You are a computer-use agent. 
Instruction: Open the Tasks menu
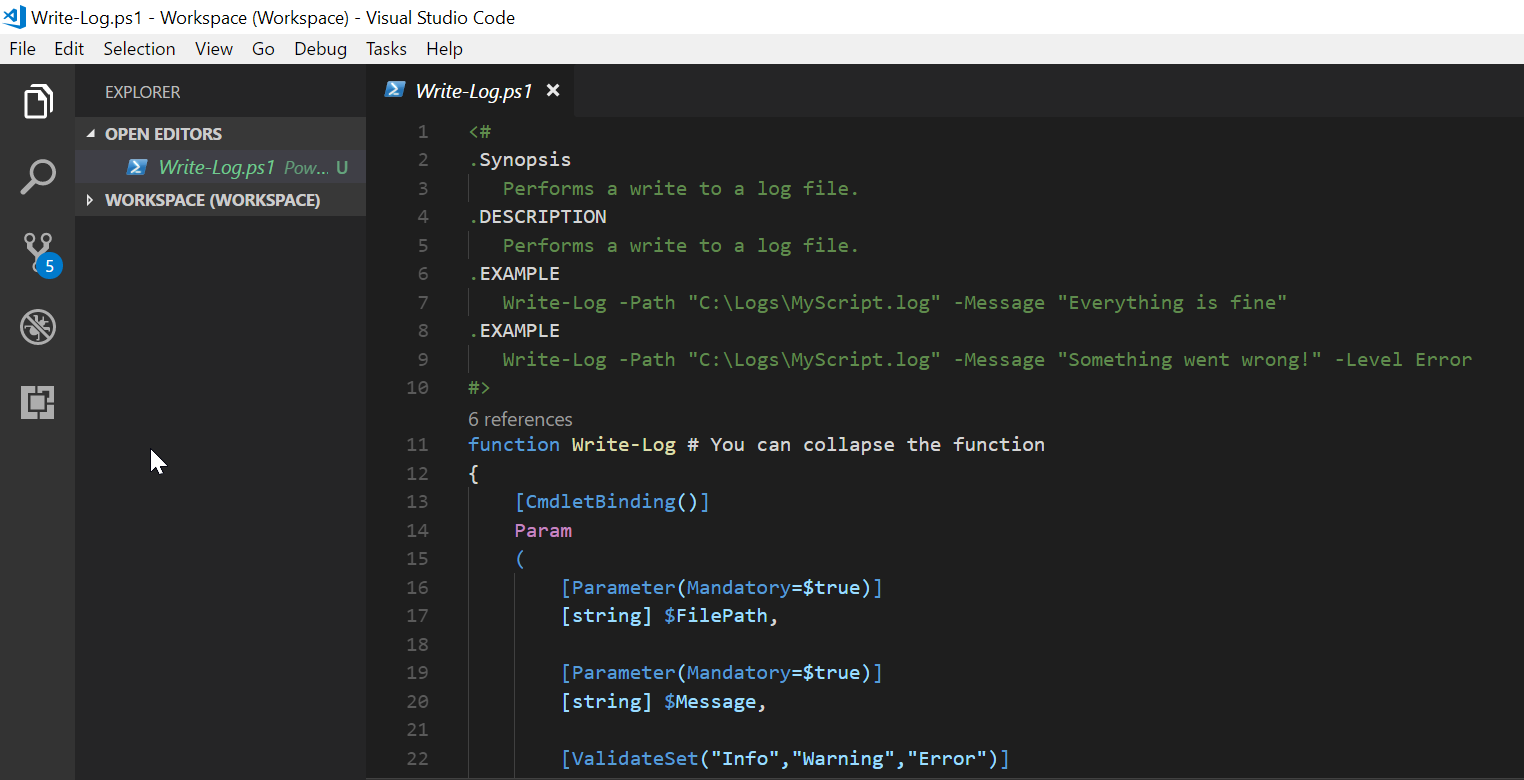386,49
